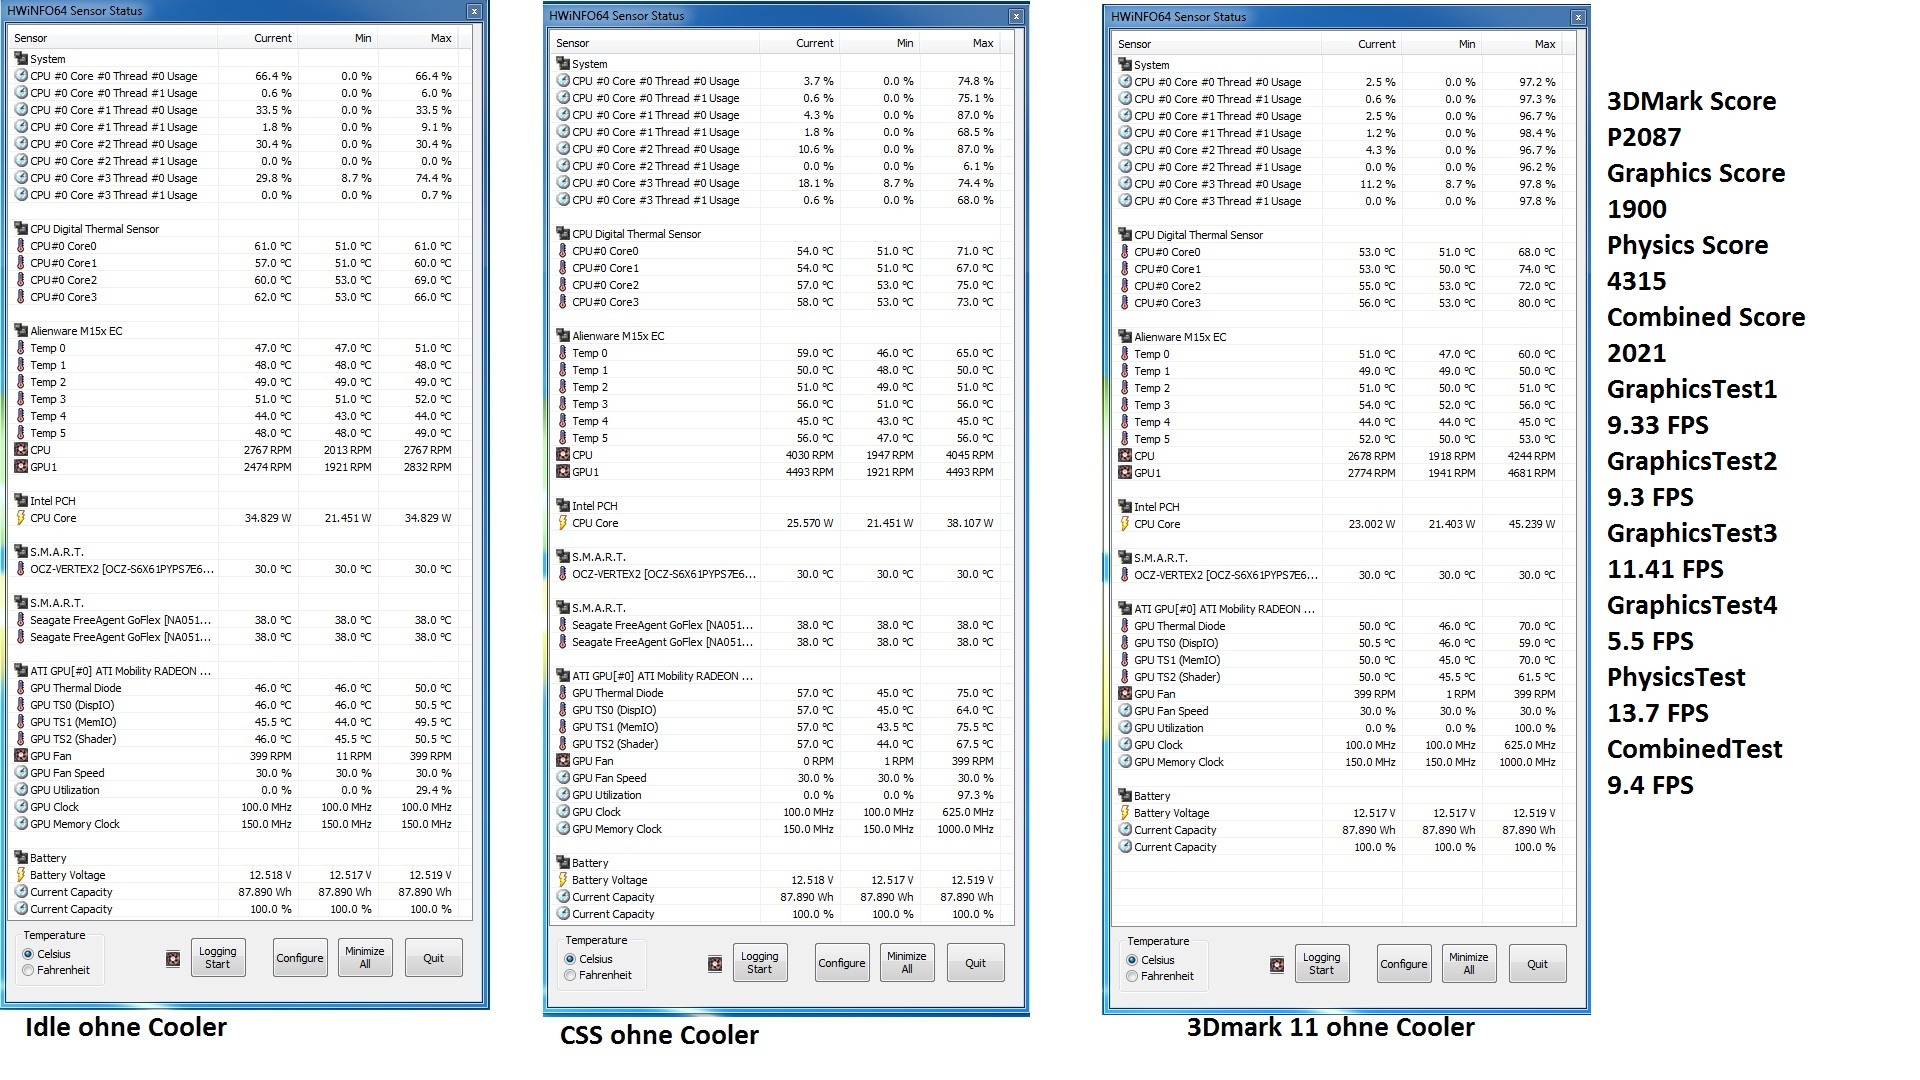This screenshot has height=1080, width=1920.
Task: Click GPU1 fan icon in CSS window
Action: pos(563,472)
